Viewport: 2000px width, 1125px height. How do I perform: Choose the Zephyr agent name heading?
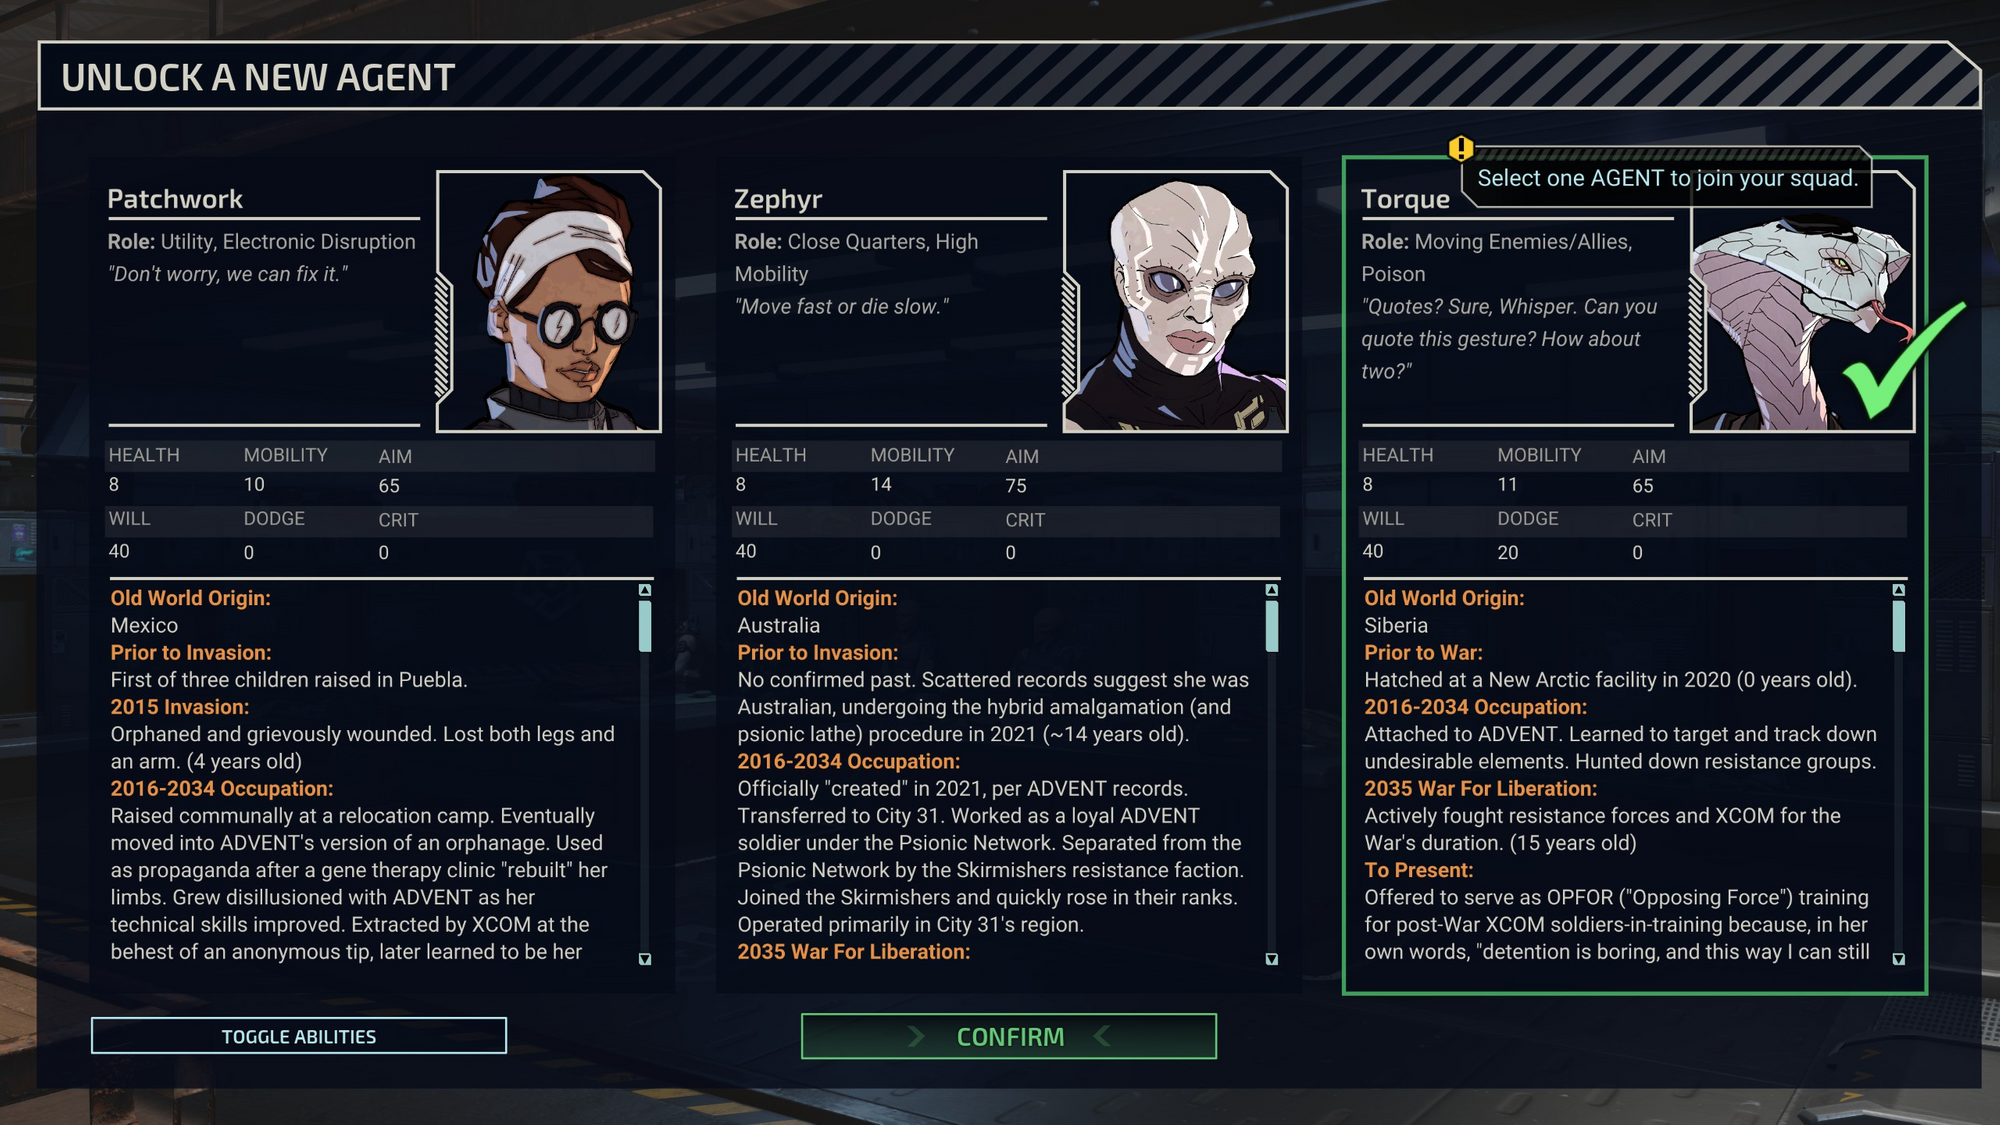pyautogui.click(x=778, y=199)
